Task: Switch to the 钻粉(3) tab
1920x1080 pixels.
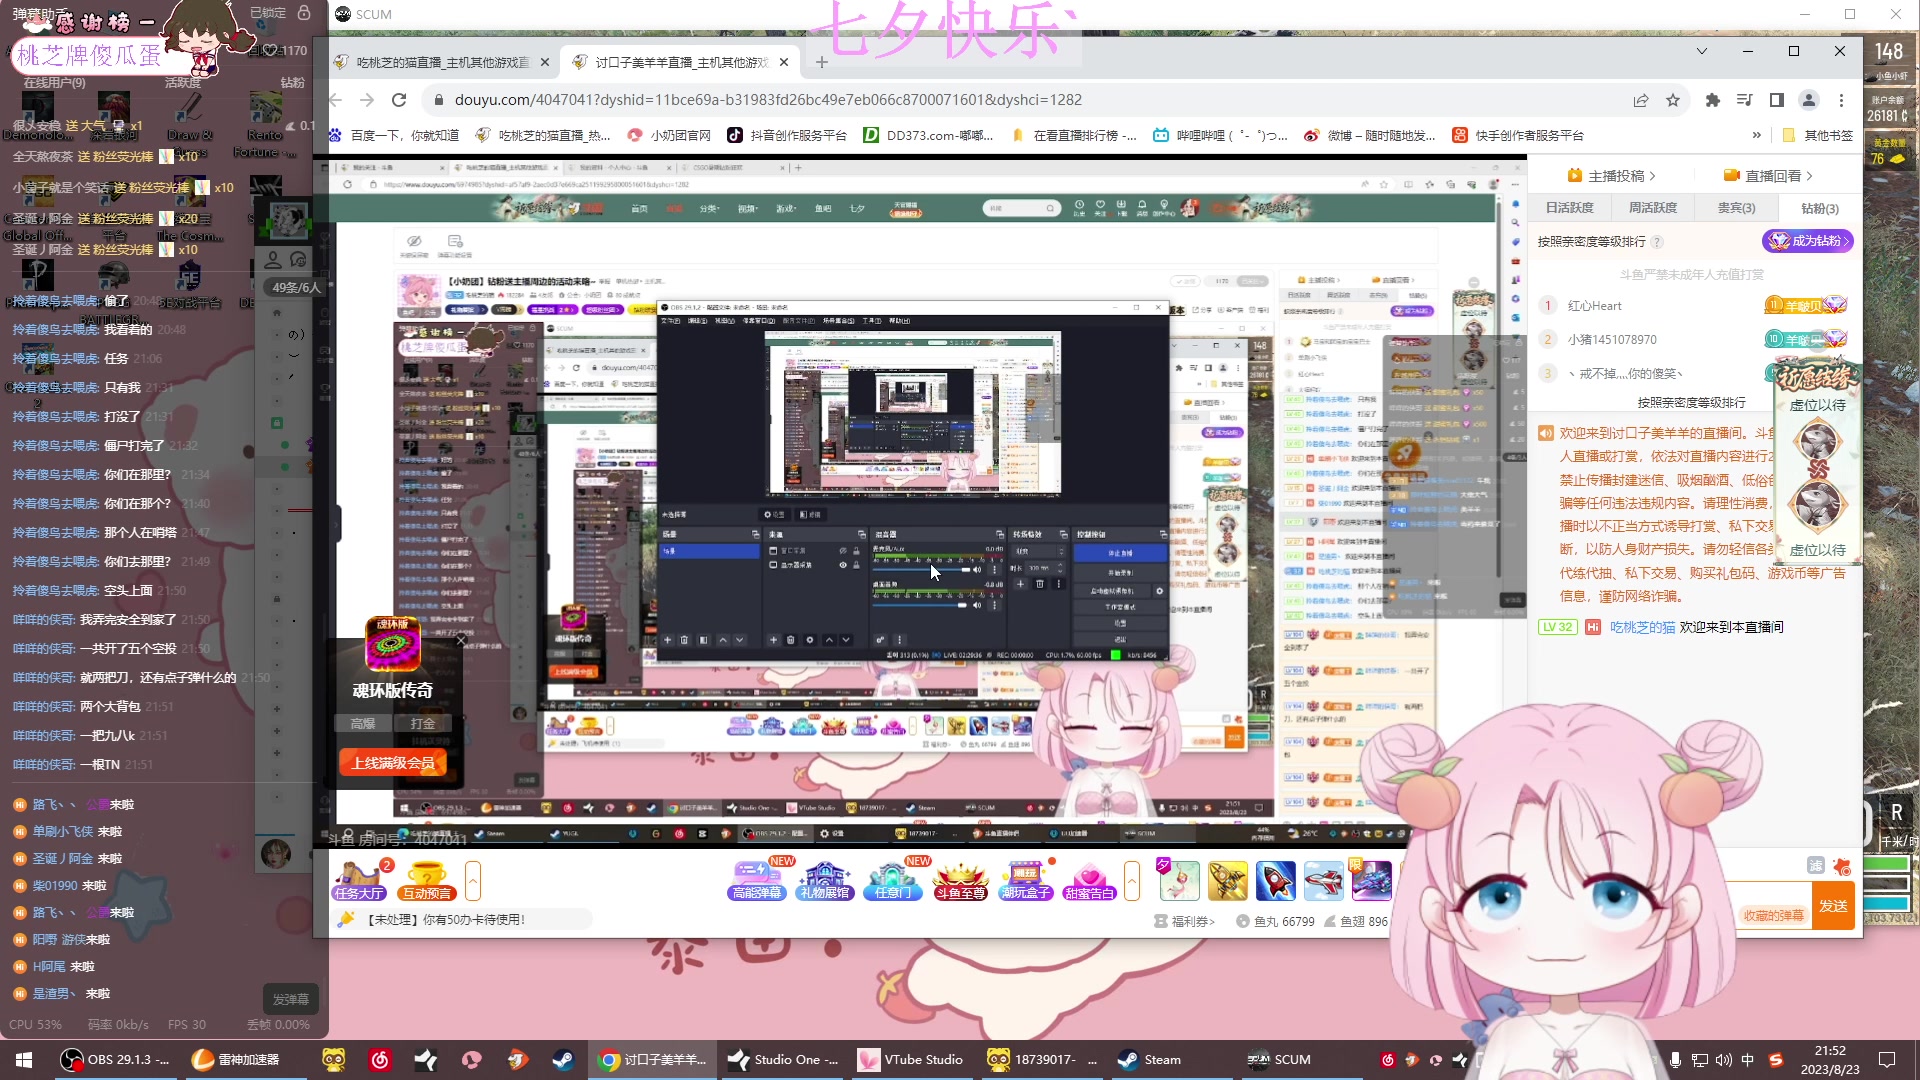Action: pyautogui.click(x=1819, y=208)
